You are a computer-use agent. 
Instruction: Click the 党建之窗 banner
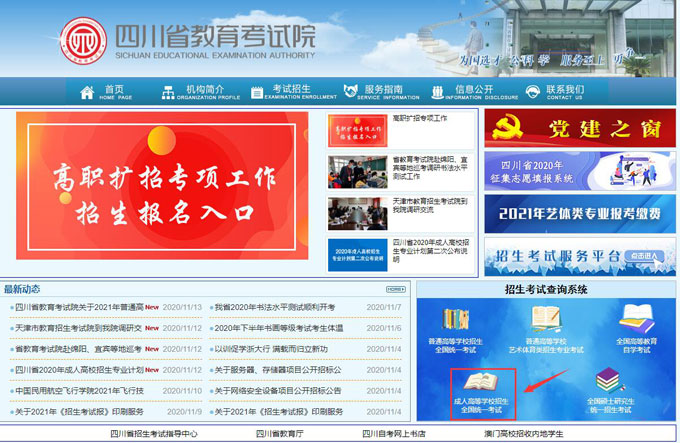[x=579, y=128]
